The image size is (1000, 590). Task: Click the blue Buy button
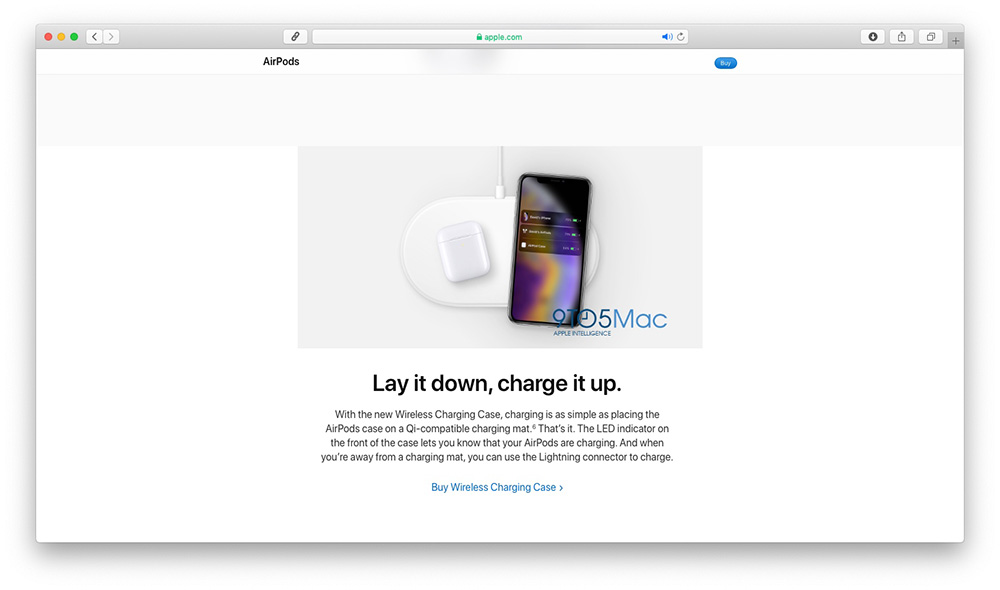[725, 63]
